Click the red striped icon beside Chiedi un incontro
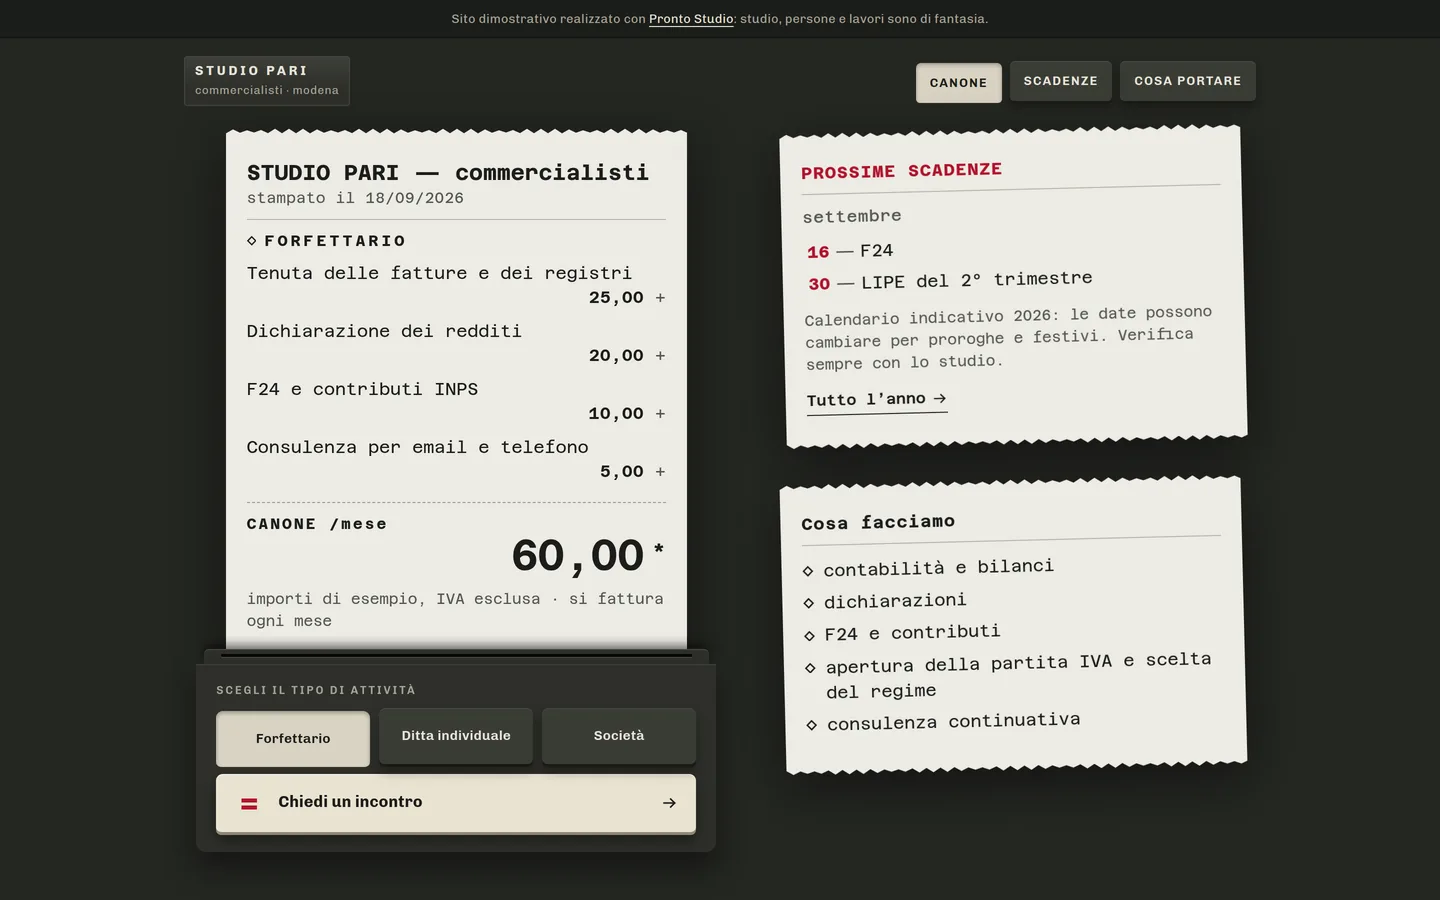Screen dimensions: 1440x900 (249, 803)
